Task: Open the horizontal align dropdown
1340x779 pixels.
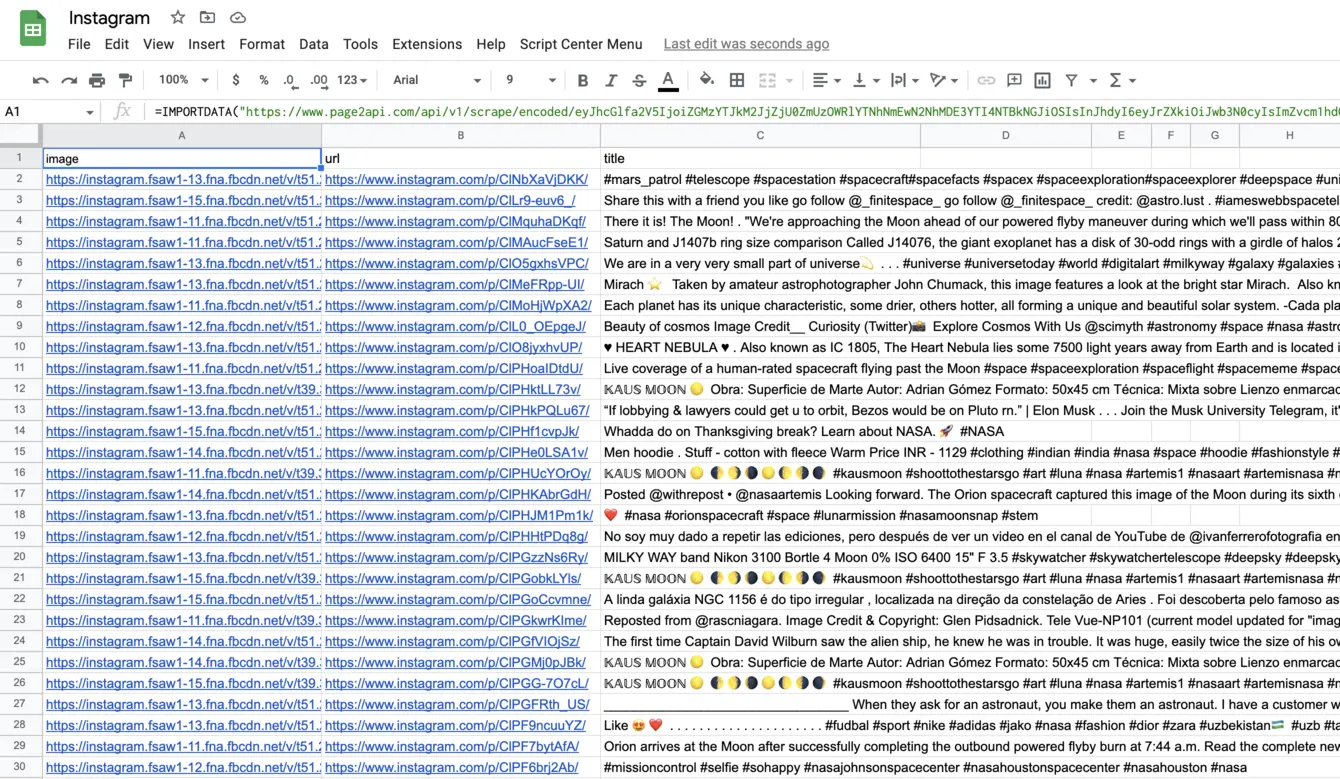Action: (827, 80)
